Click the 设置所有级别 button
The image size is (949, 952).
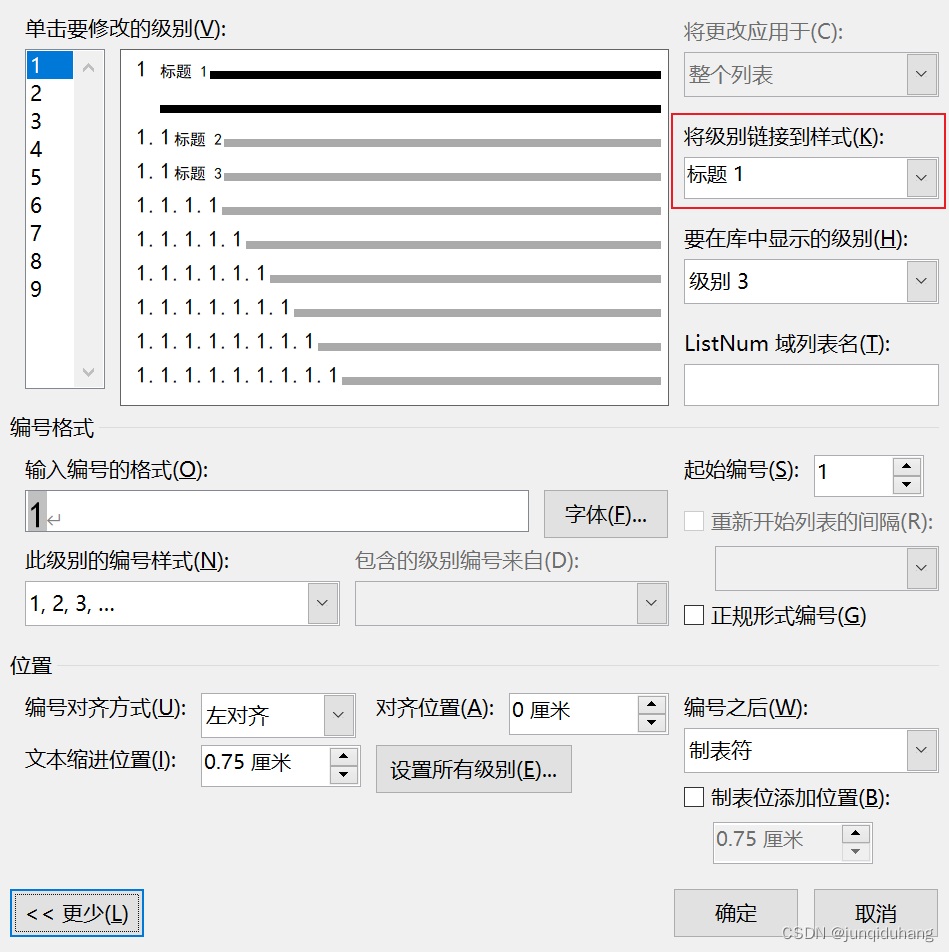pos(473,769)
